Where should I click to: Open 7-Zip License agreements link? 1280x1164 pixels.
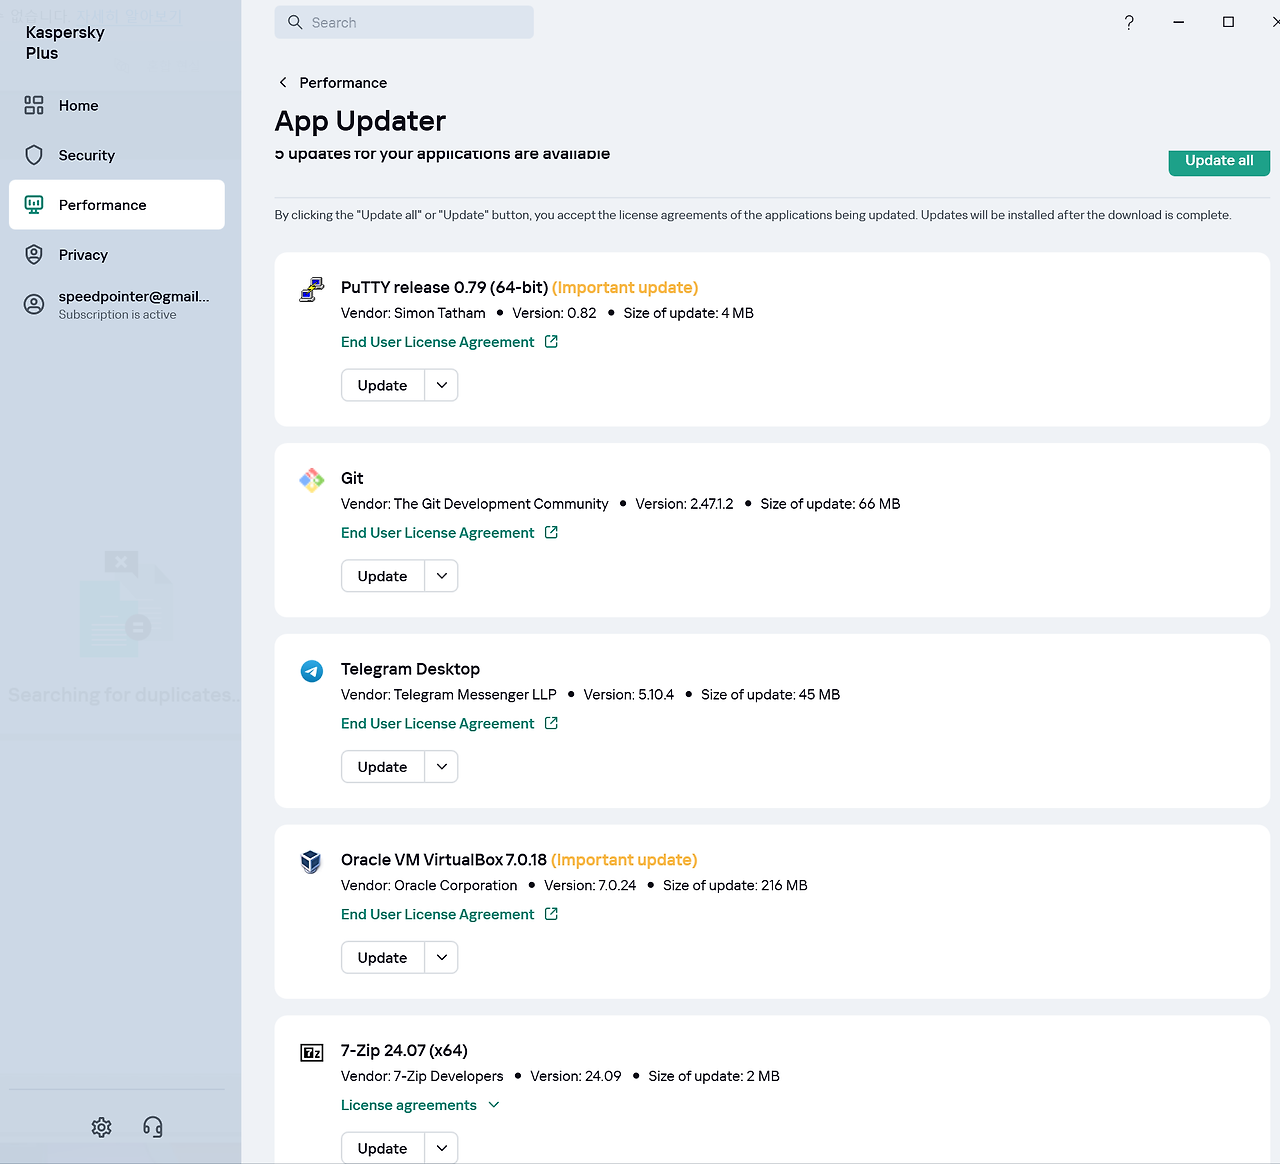(409, 1105)
